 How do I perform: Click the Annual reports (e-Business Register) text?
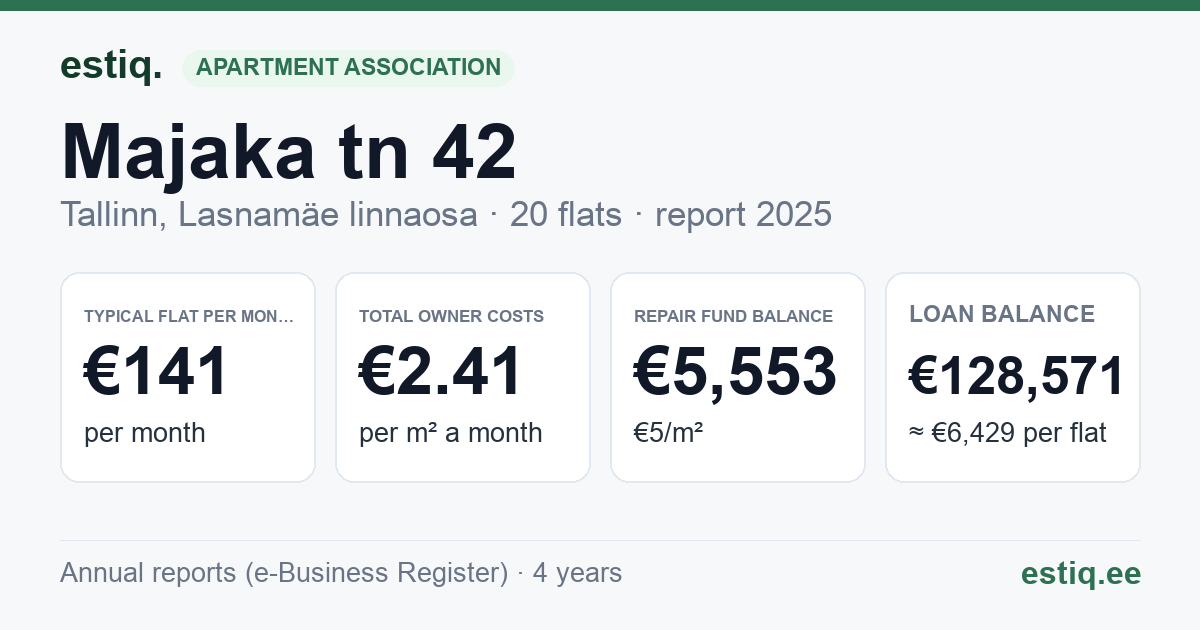pos(284,573)
